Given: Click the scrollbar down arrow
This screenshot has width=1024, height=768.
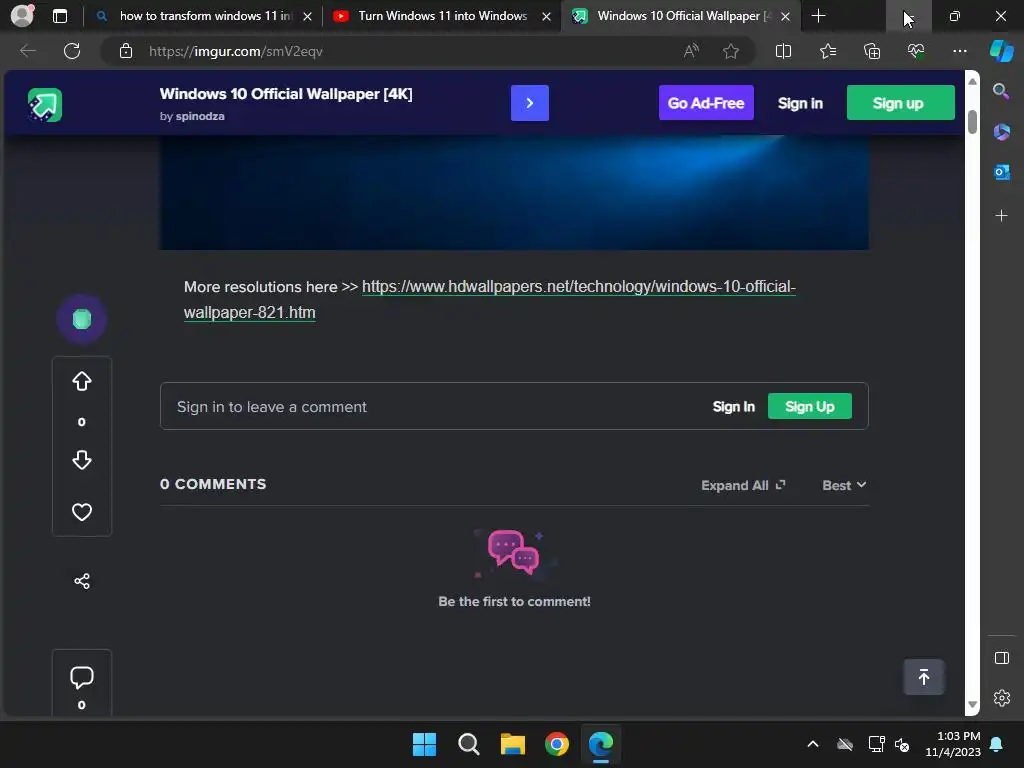Looking at the screenshot, I should (972, 705).
